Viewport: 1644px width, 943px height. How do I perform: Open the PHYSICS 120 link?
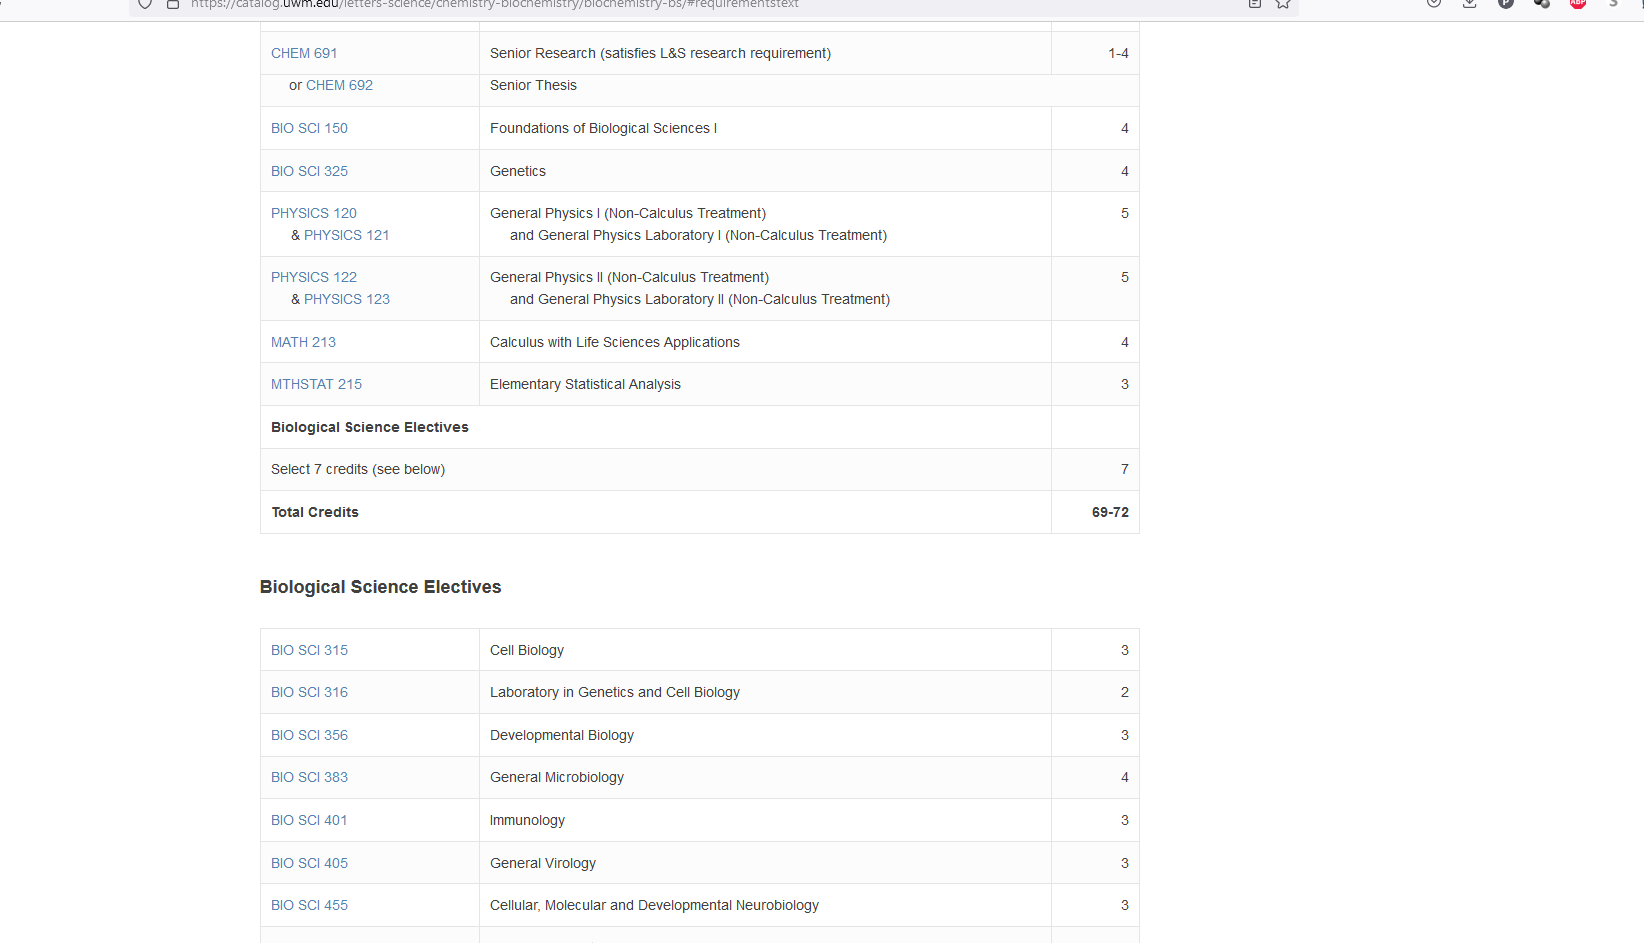314,213
